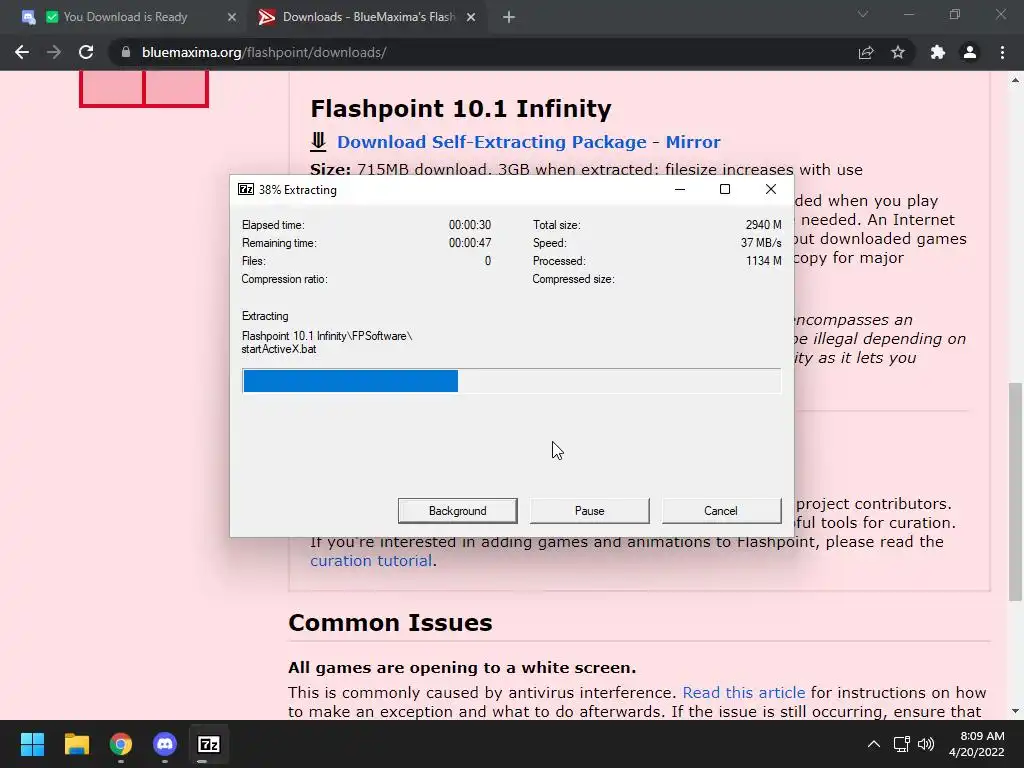The width and height of the screenshot is (1024, 768).
Task: Click the address bar URL
Action: [x=264, y=52]
